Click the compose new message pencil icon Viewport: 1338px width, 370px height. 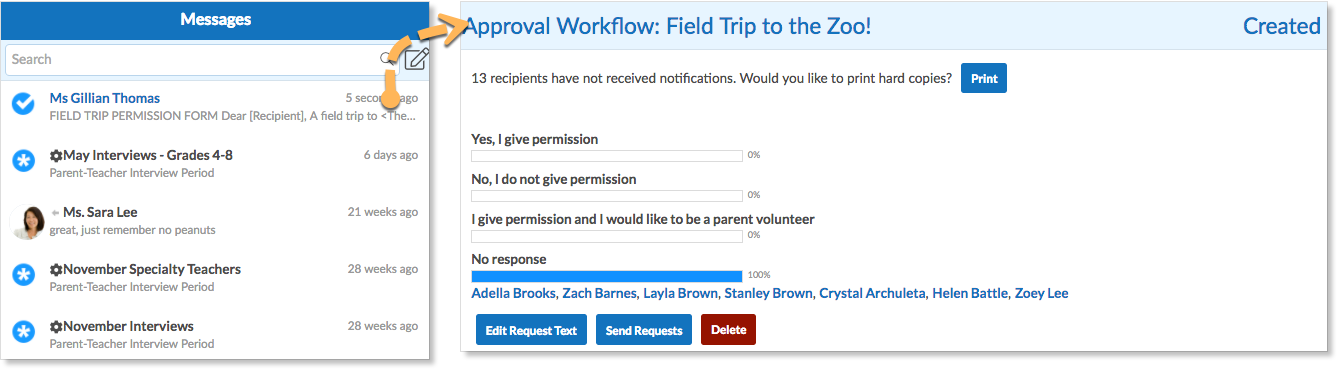point(417,59)
